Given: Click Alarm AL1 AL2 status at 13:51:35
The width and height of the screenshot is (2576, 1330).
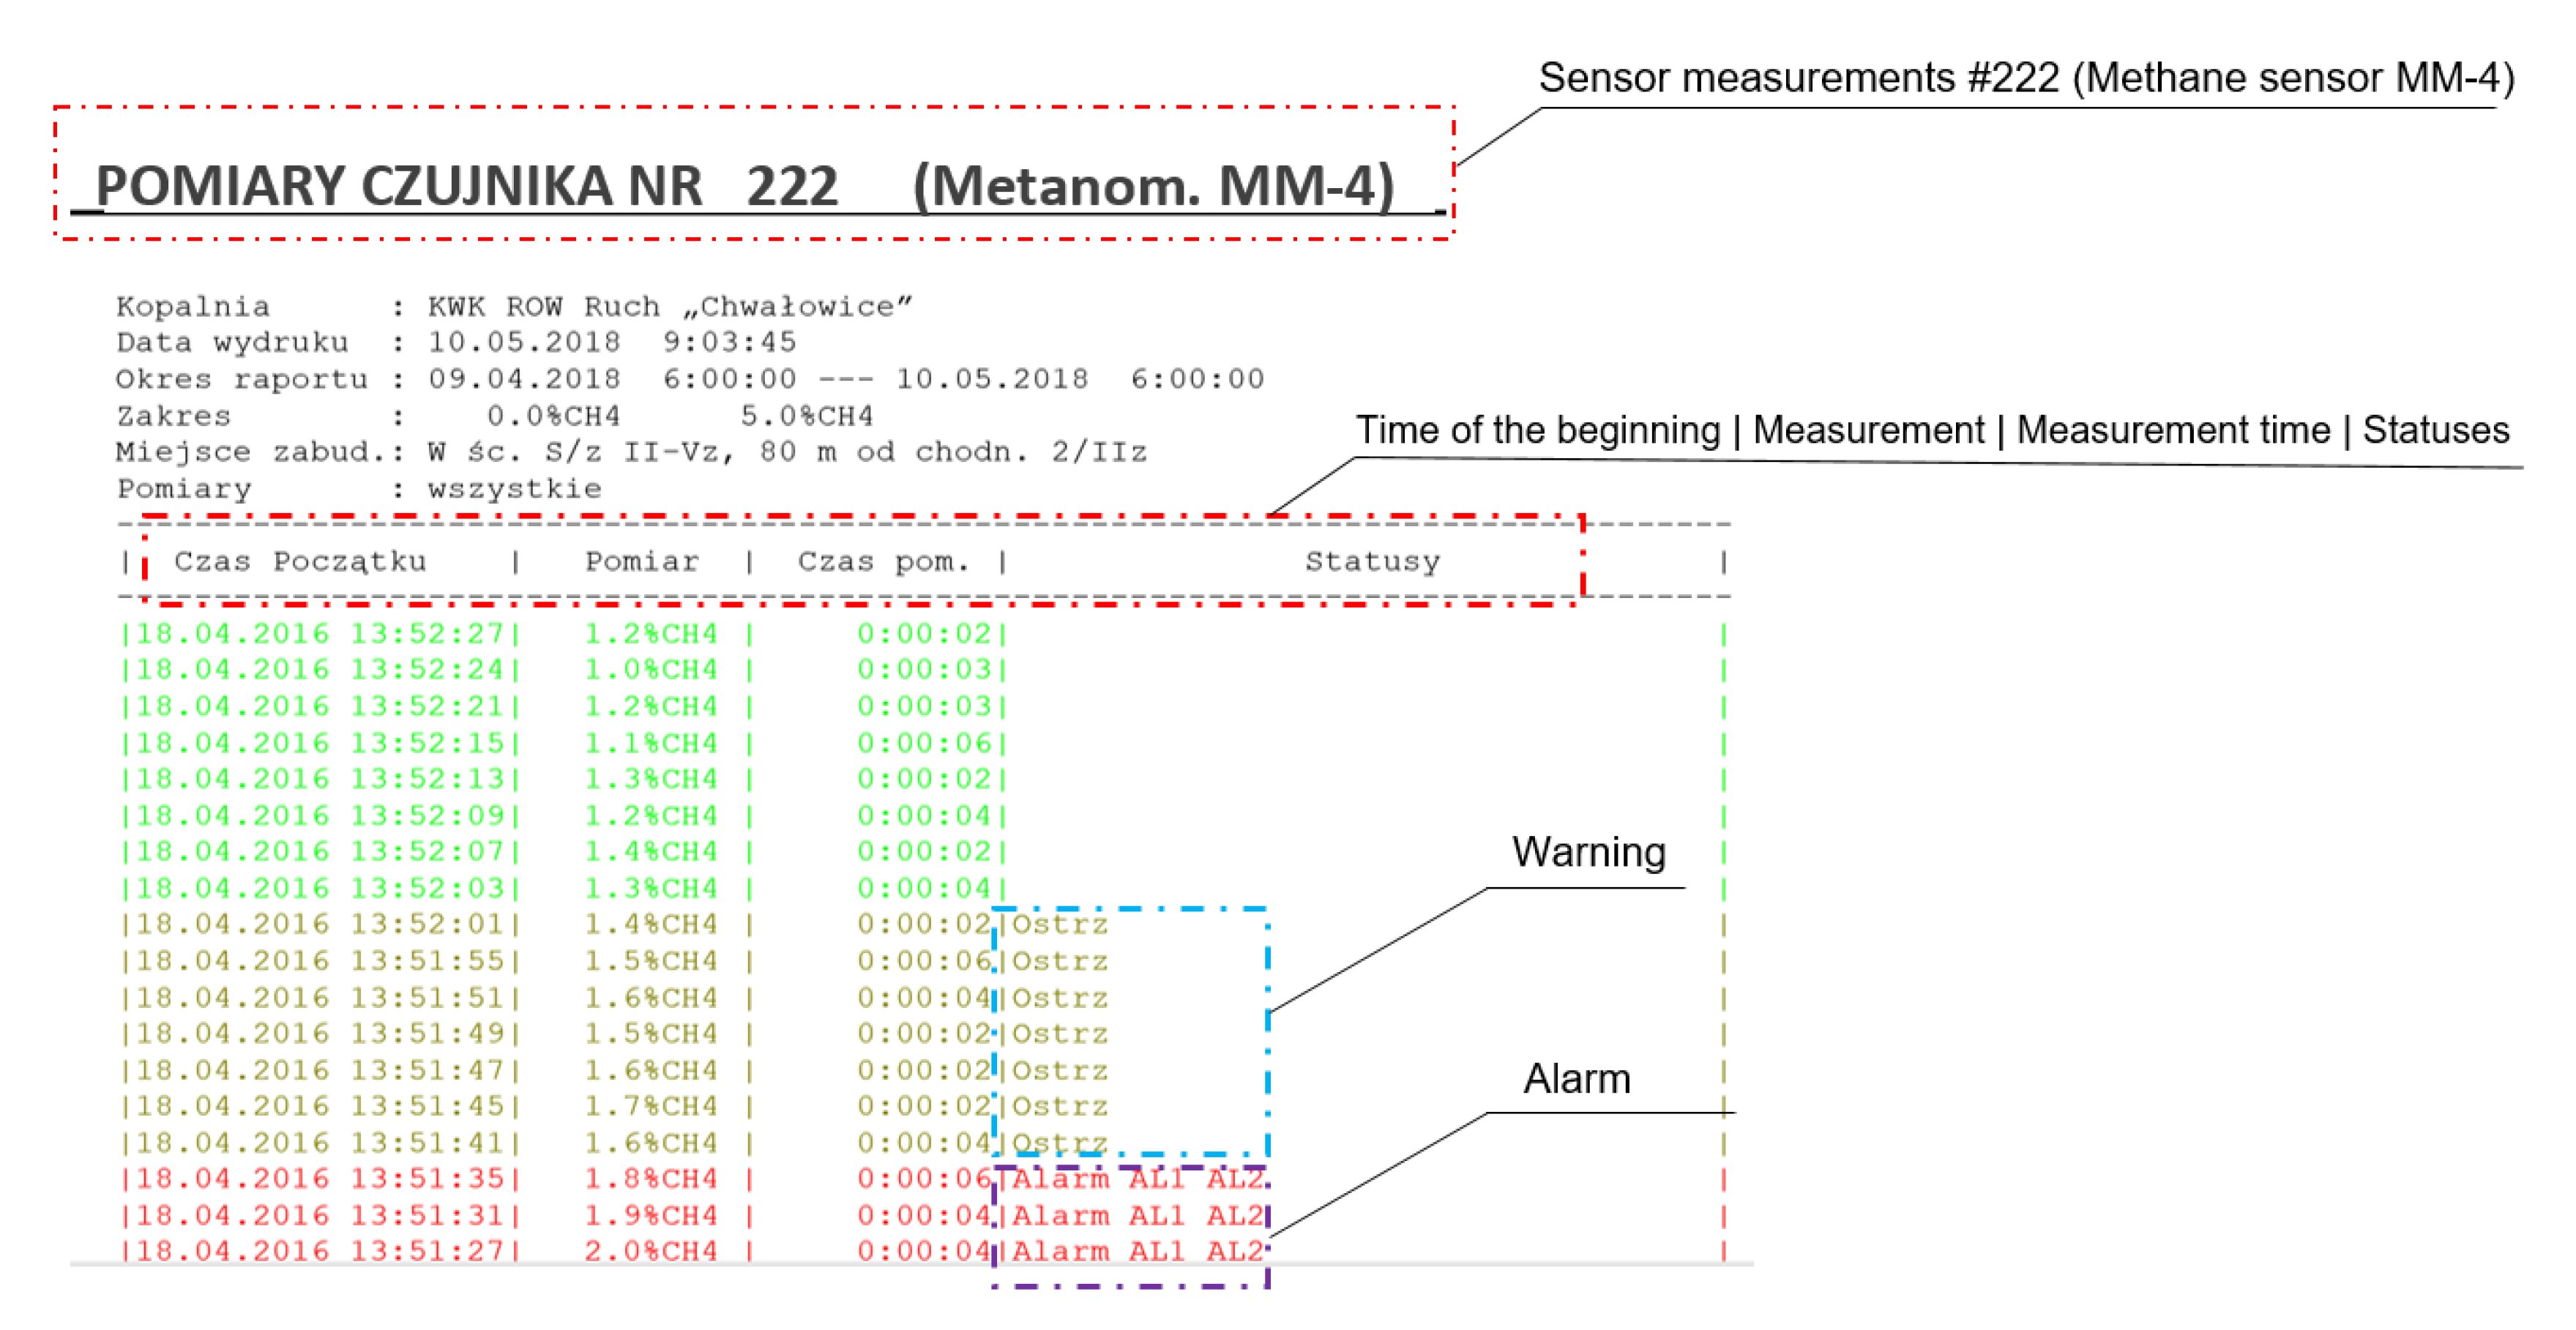Looking at the screenshot, I should [x=1138, y=1179].
